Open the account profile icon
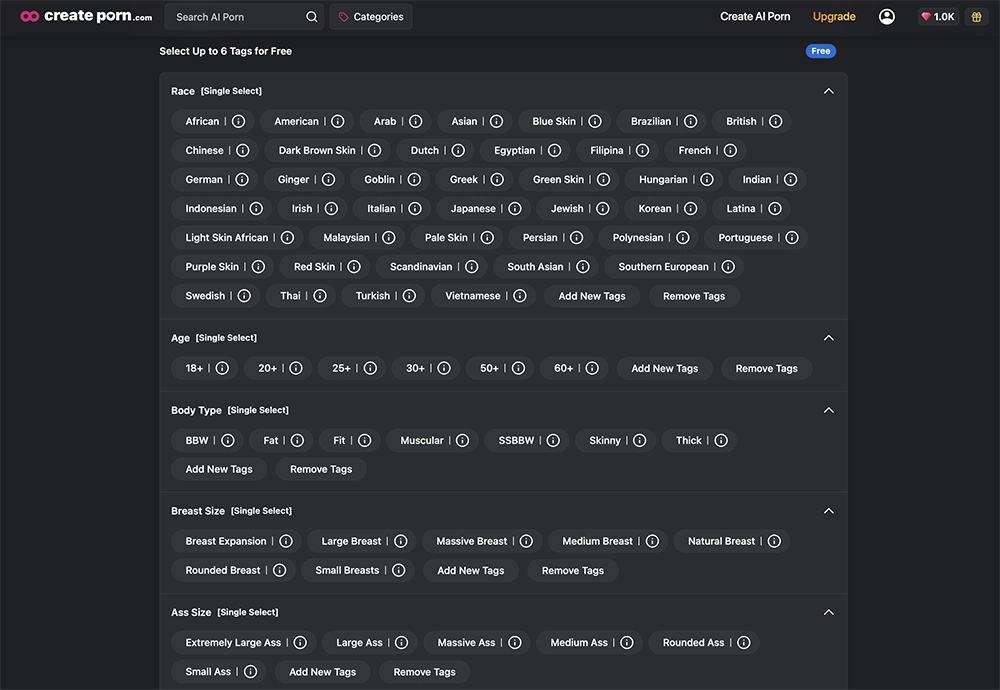This screenshot has height=690, width=1000. pyautogui.click(x=886, y=16)
